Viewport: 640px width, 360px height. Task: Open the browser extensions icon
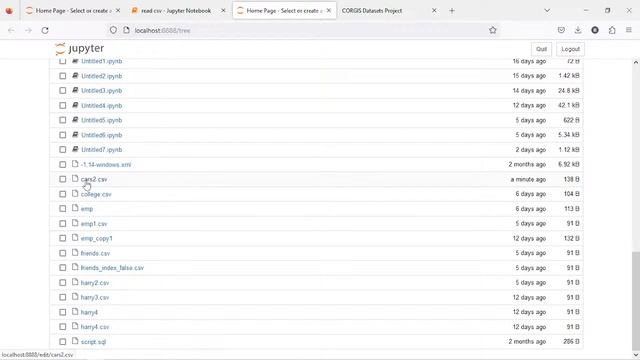[612, 30]
